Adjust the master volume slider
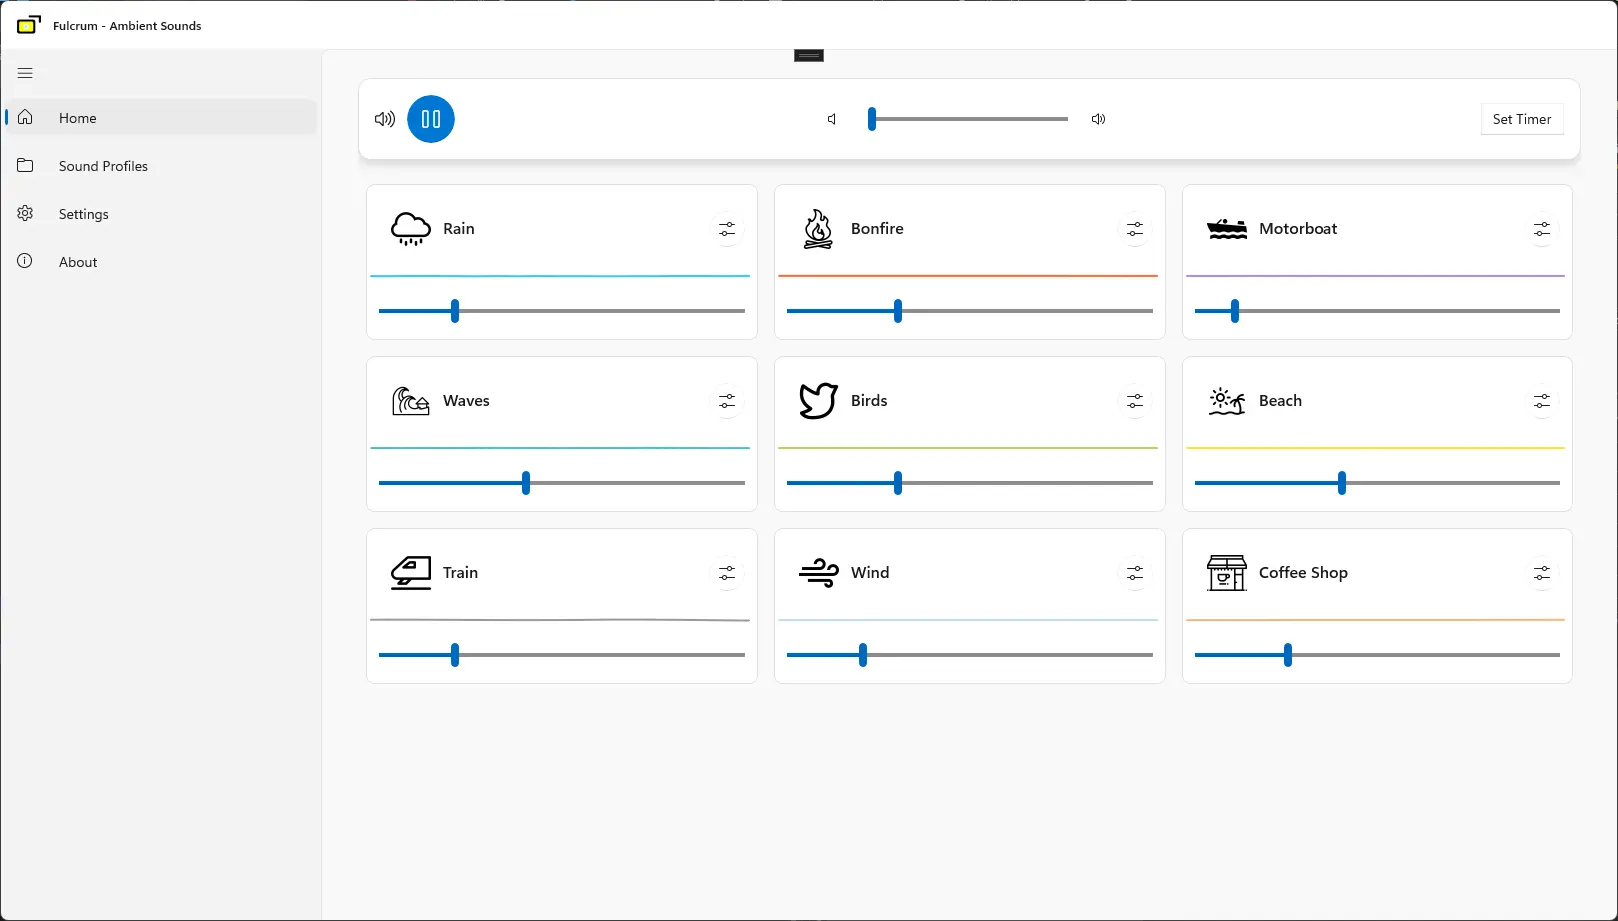 pos(968,119)
